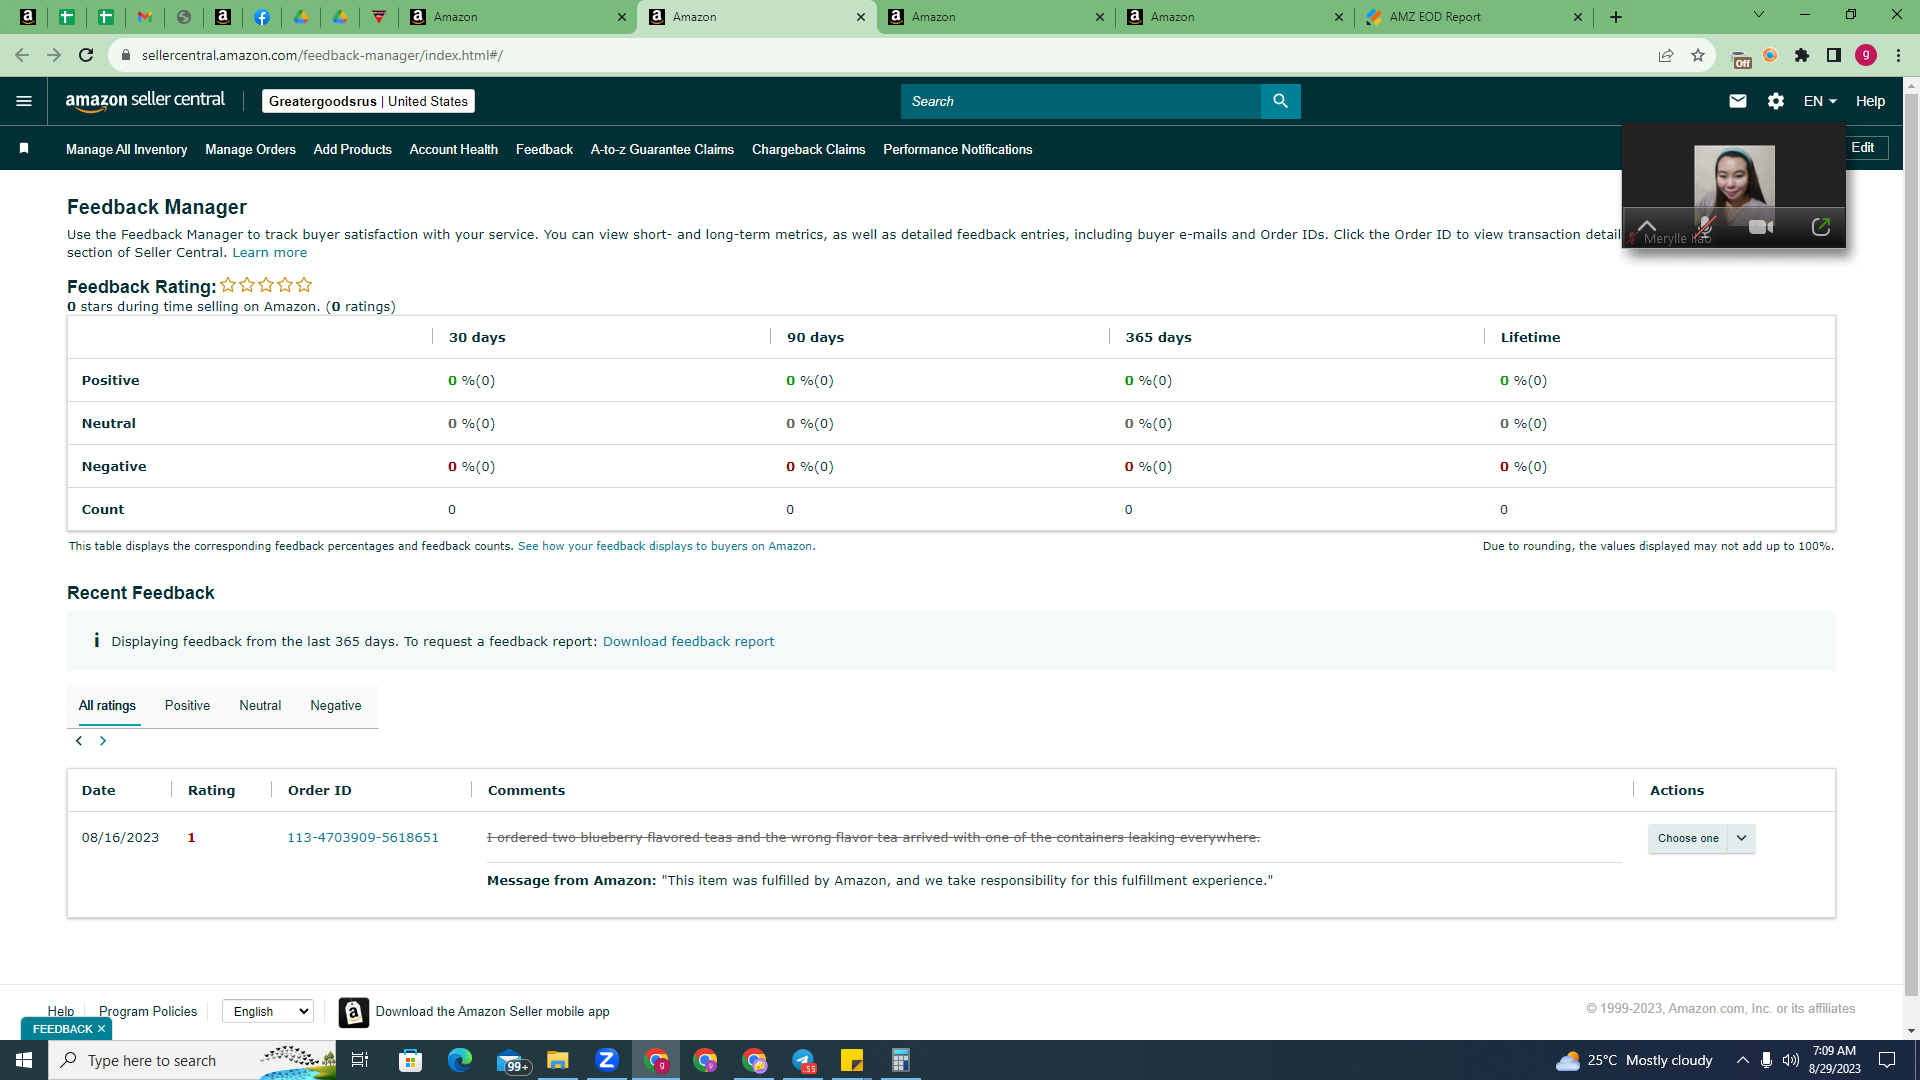Bookmark this page with the star icon
This screenshot has height=1080, width=1920.
pos(1698,55)
